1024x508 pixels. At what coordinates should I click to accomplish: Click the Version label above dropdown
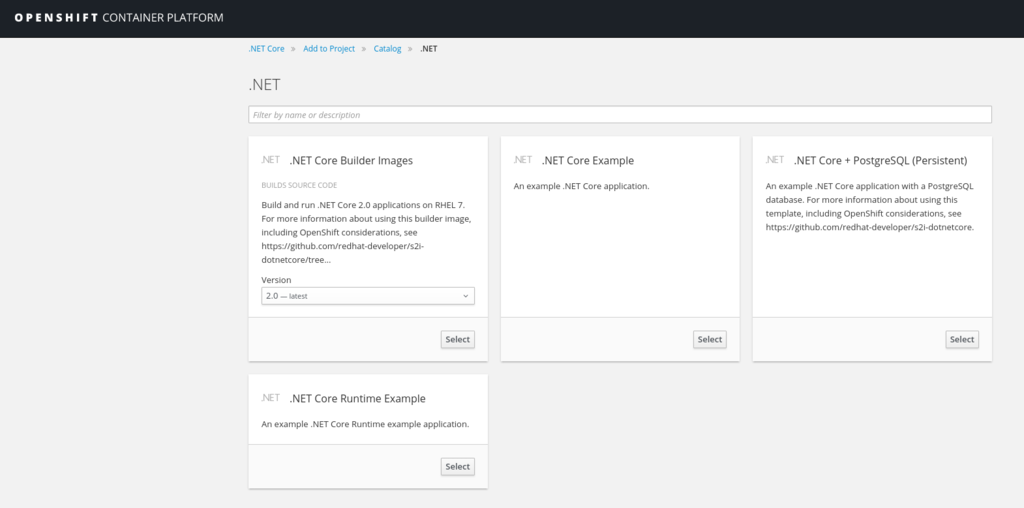[x=276, y=279]
